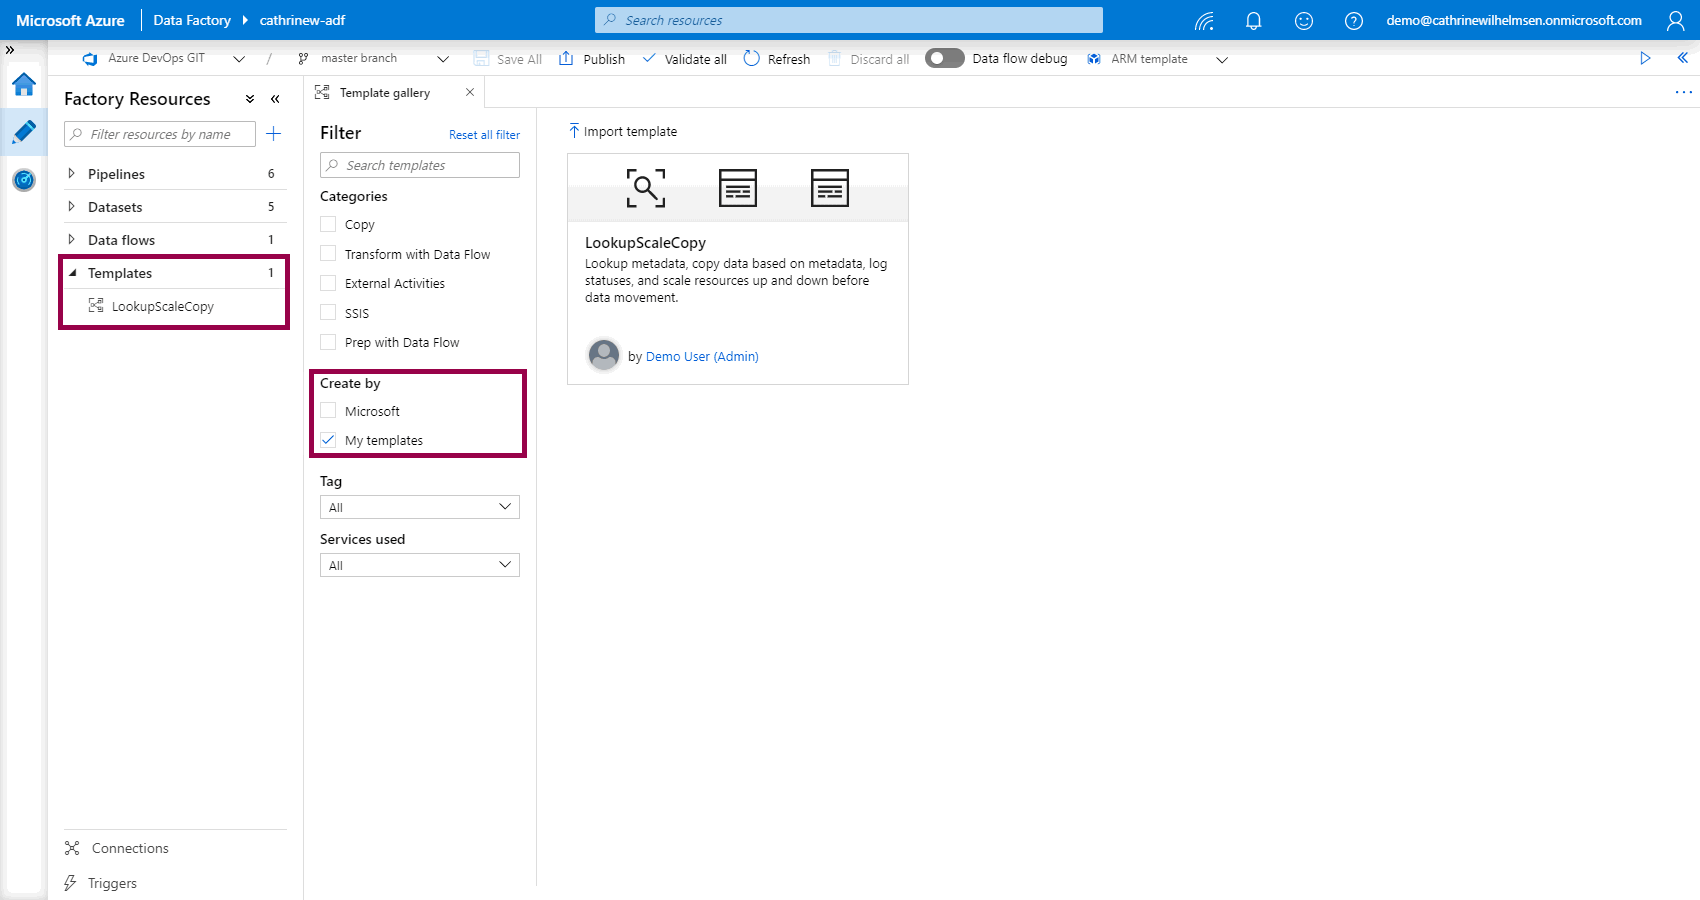Click Import template button
The width and height of the screenshot is (1700, 900).
coord(623,131)
